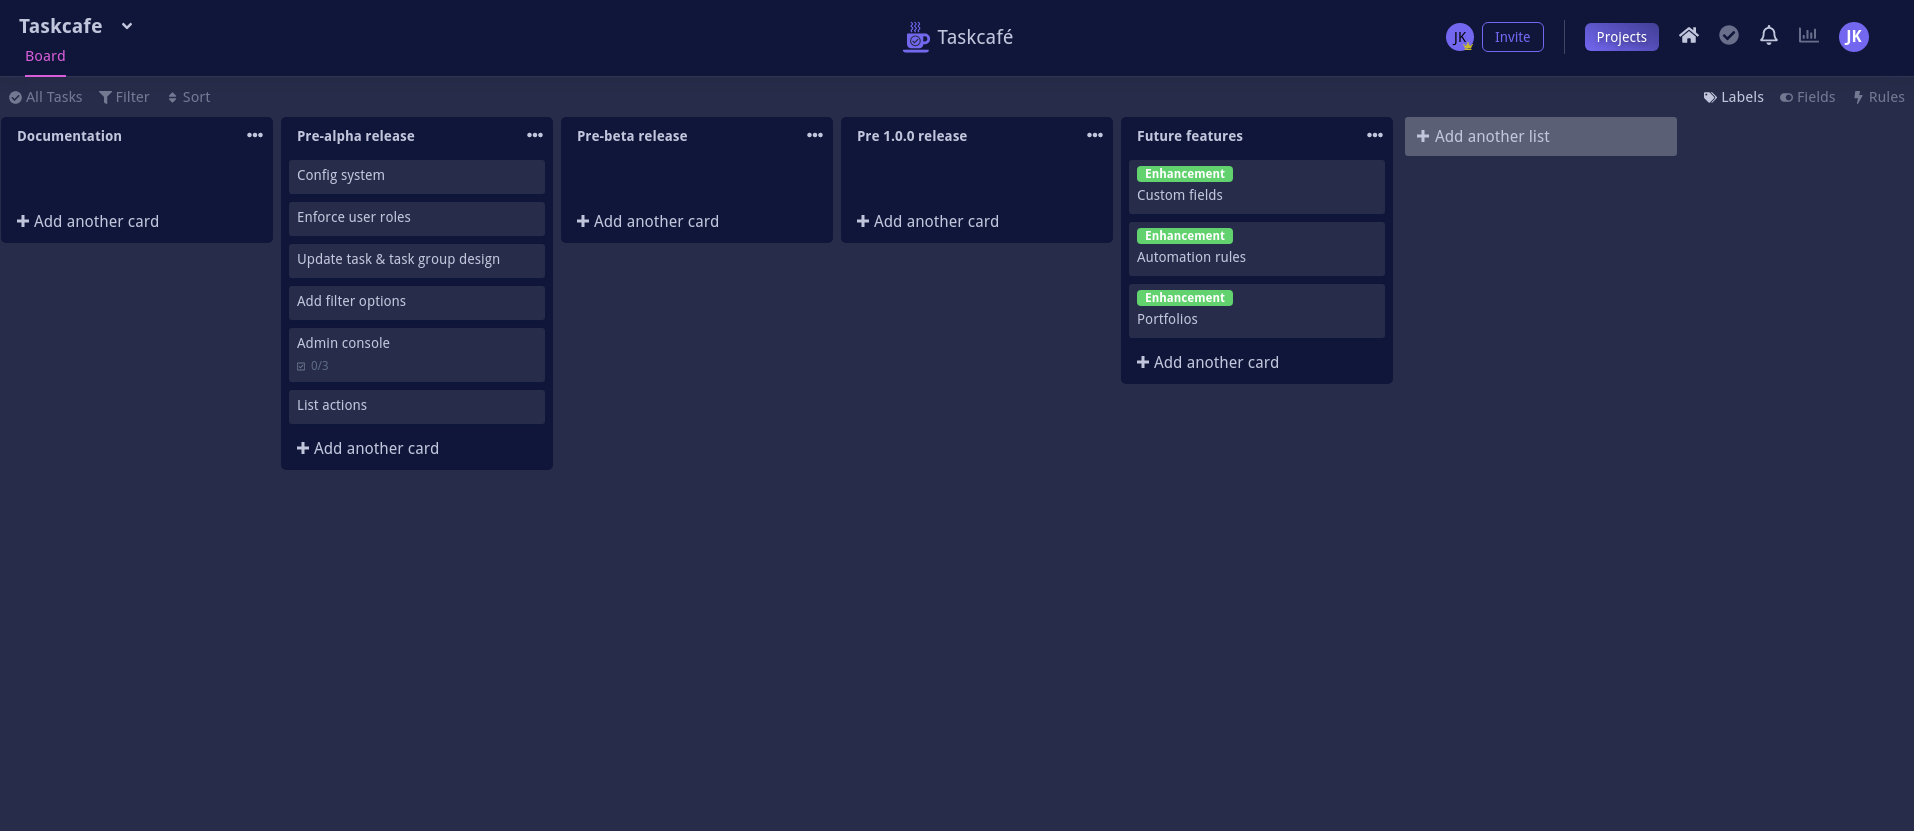
Task: Open the Config system card
Action: pyautogui.click(x=417, y=176)
